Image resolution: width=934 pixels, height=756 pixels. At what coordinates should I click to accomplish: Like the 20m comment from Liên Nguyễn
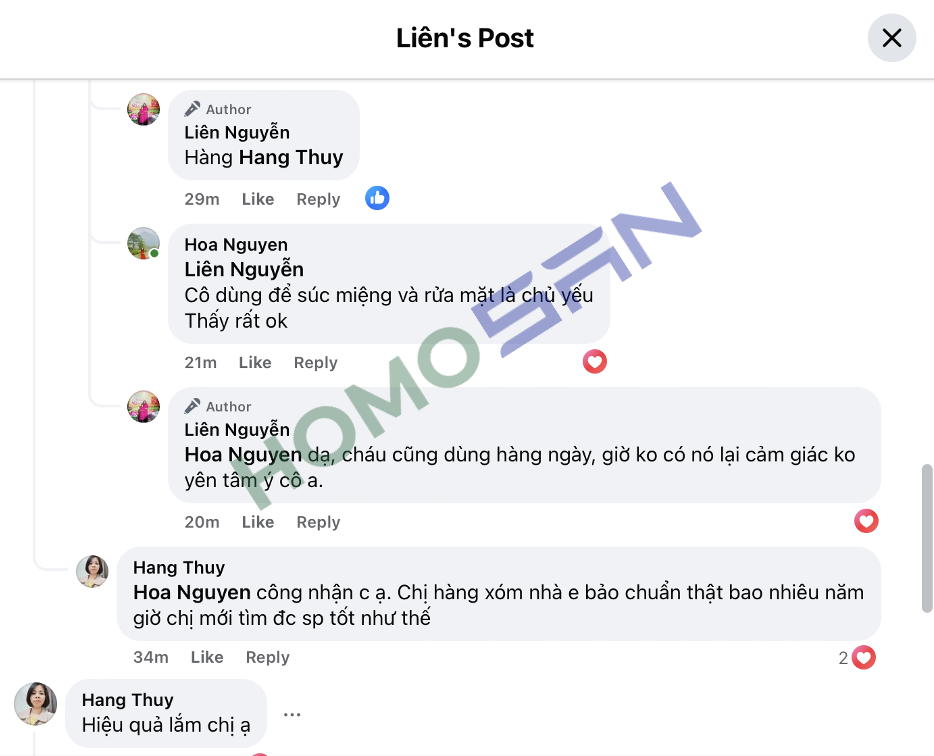(258, 522)
